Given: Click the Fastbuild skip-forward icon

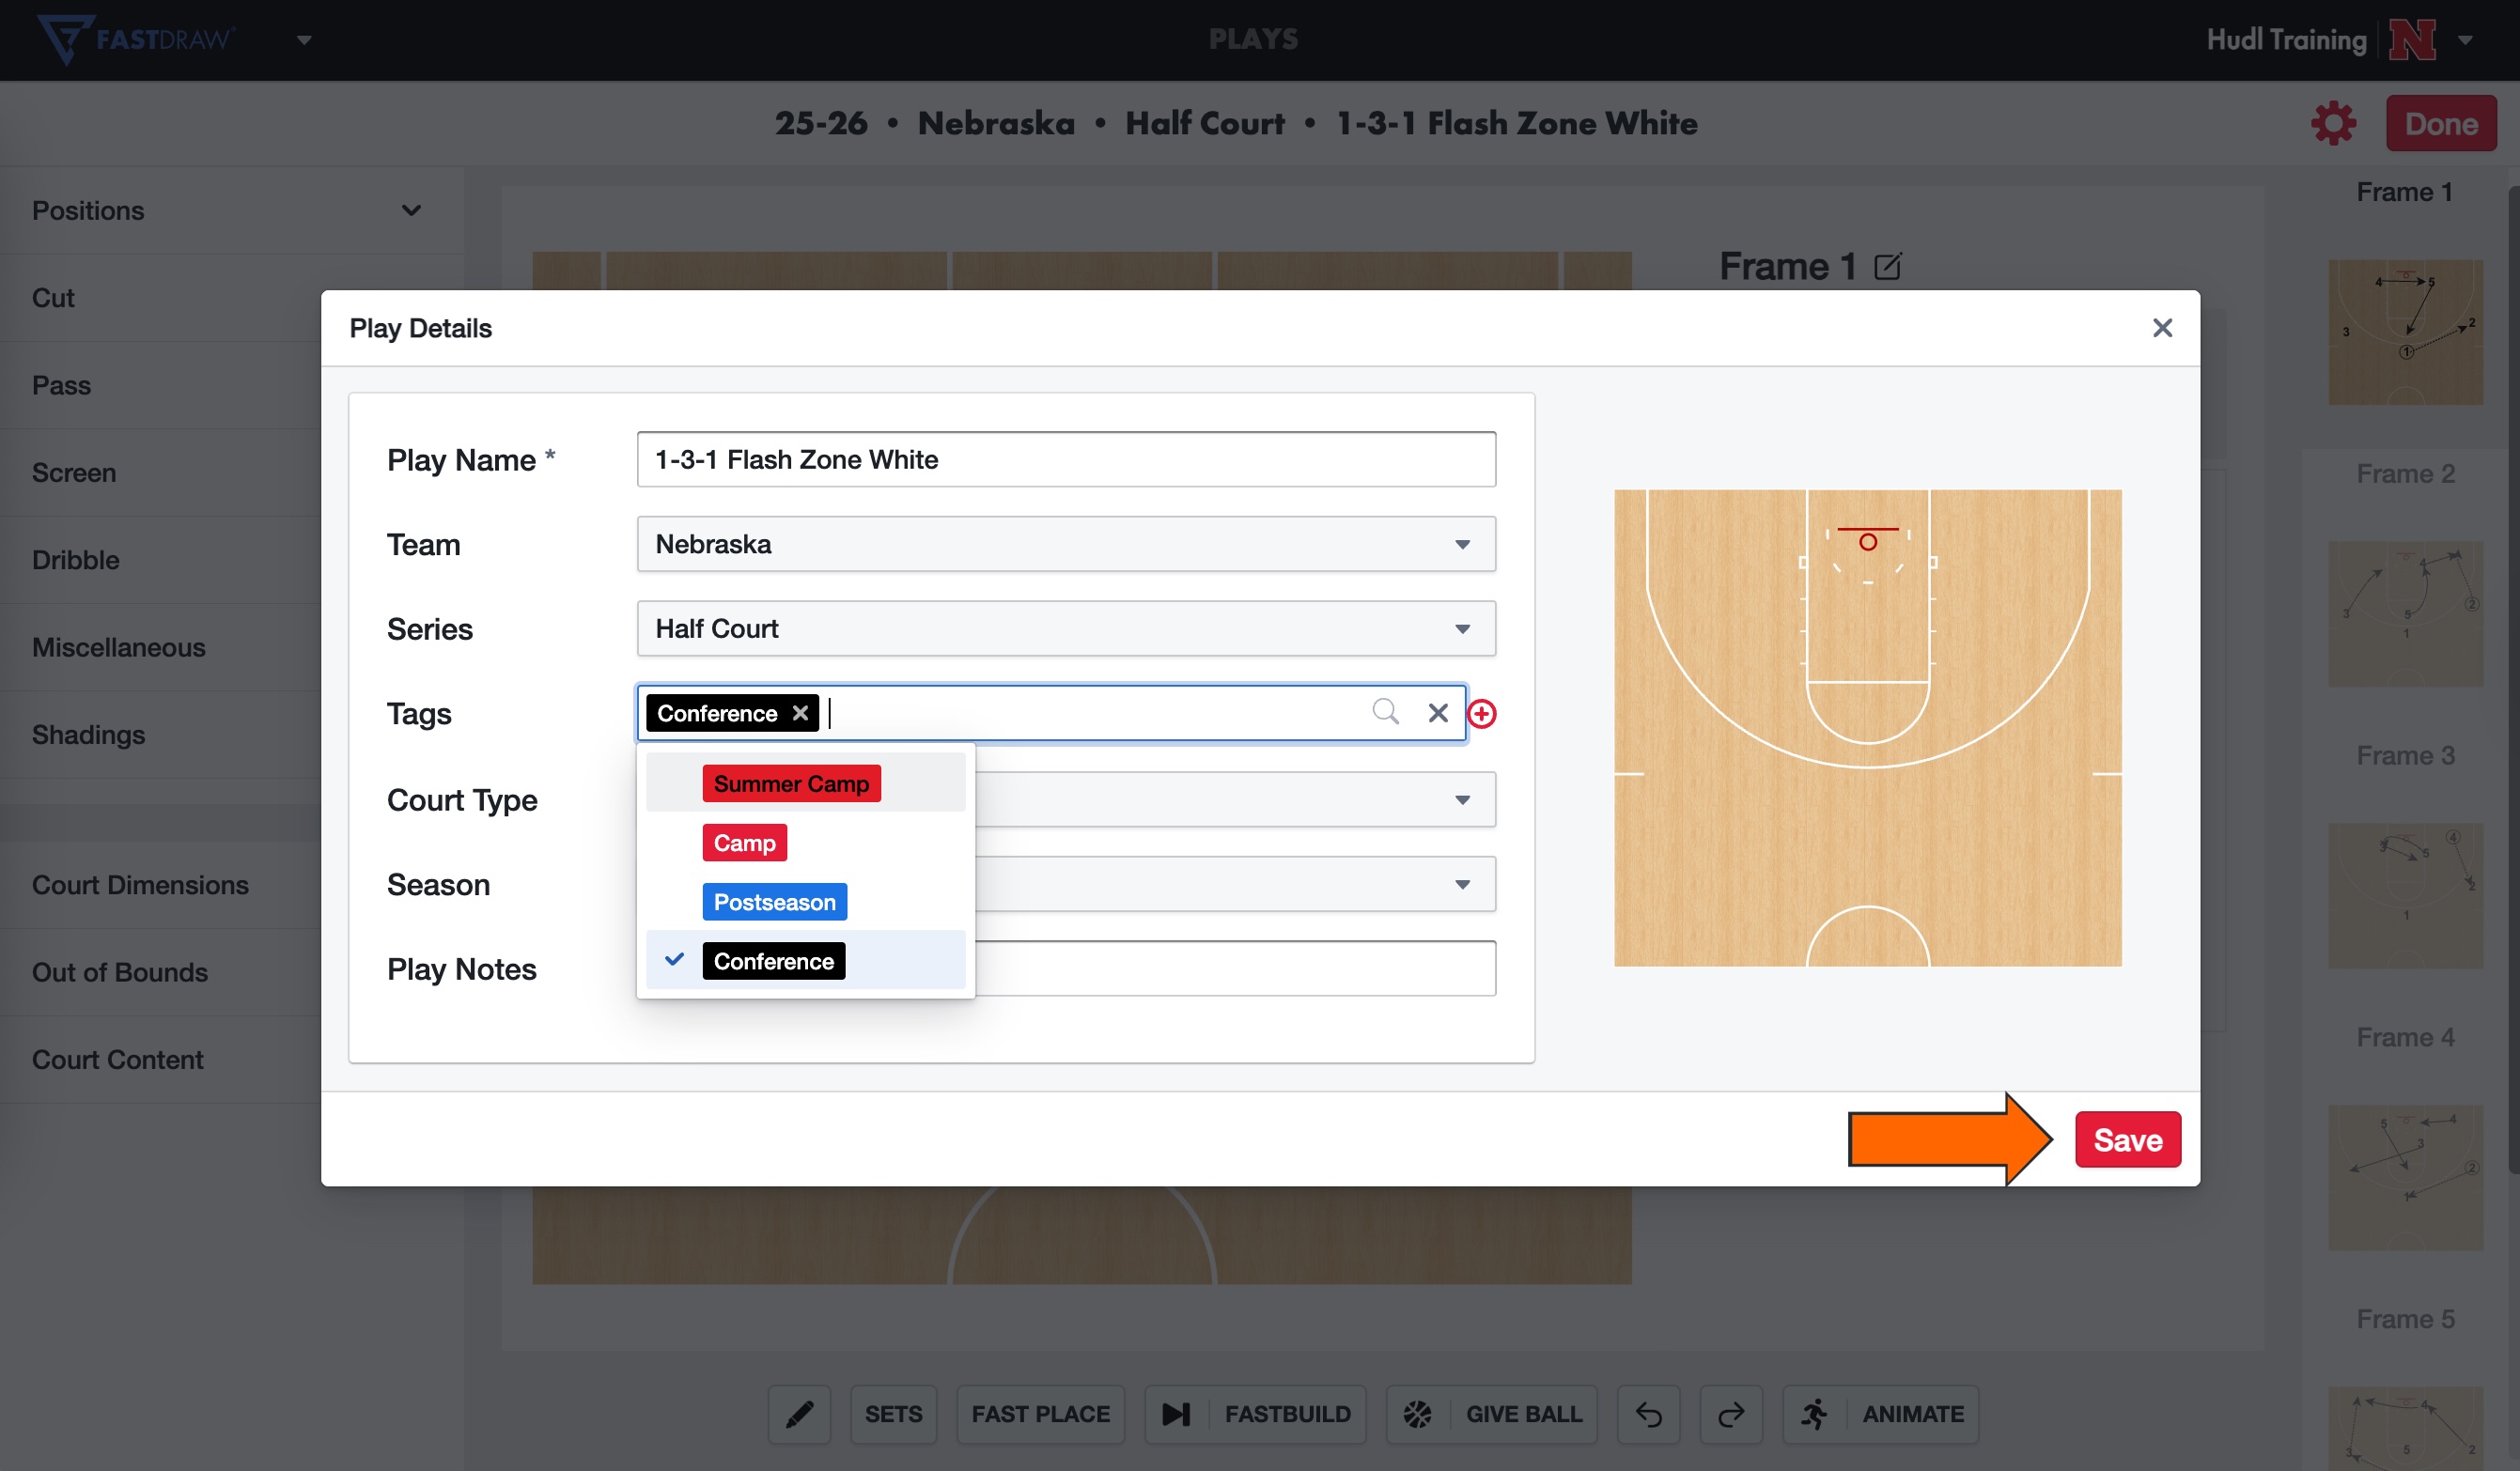Looking at the screenshot, I should [1176, 1414].
